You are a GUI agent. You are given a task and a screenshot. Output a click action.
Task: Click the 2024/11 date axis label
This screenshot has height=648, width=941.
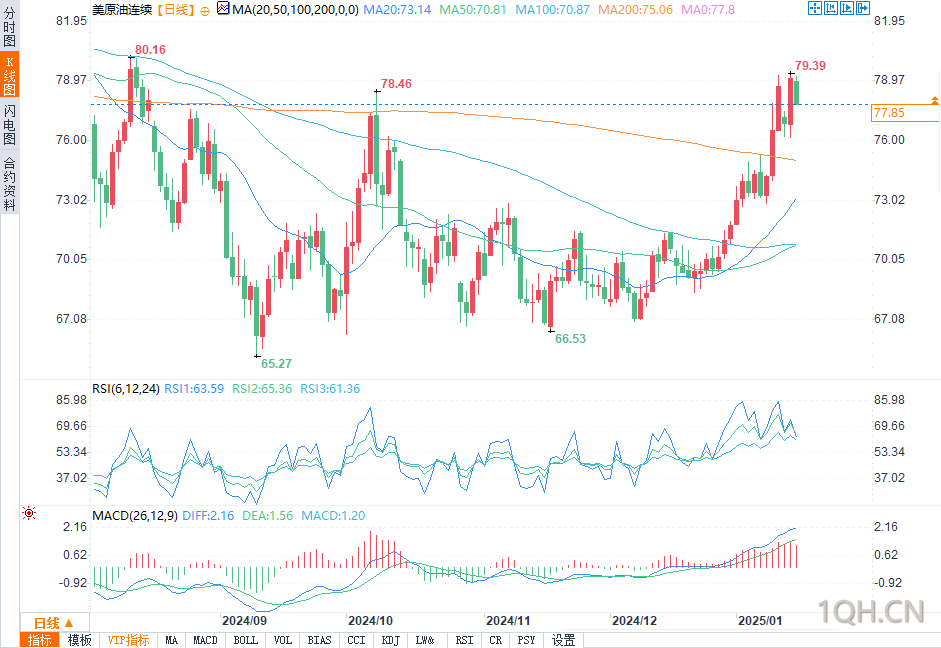[x=508, y=620]
